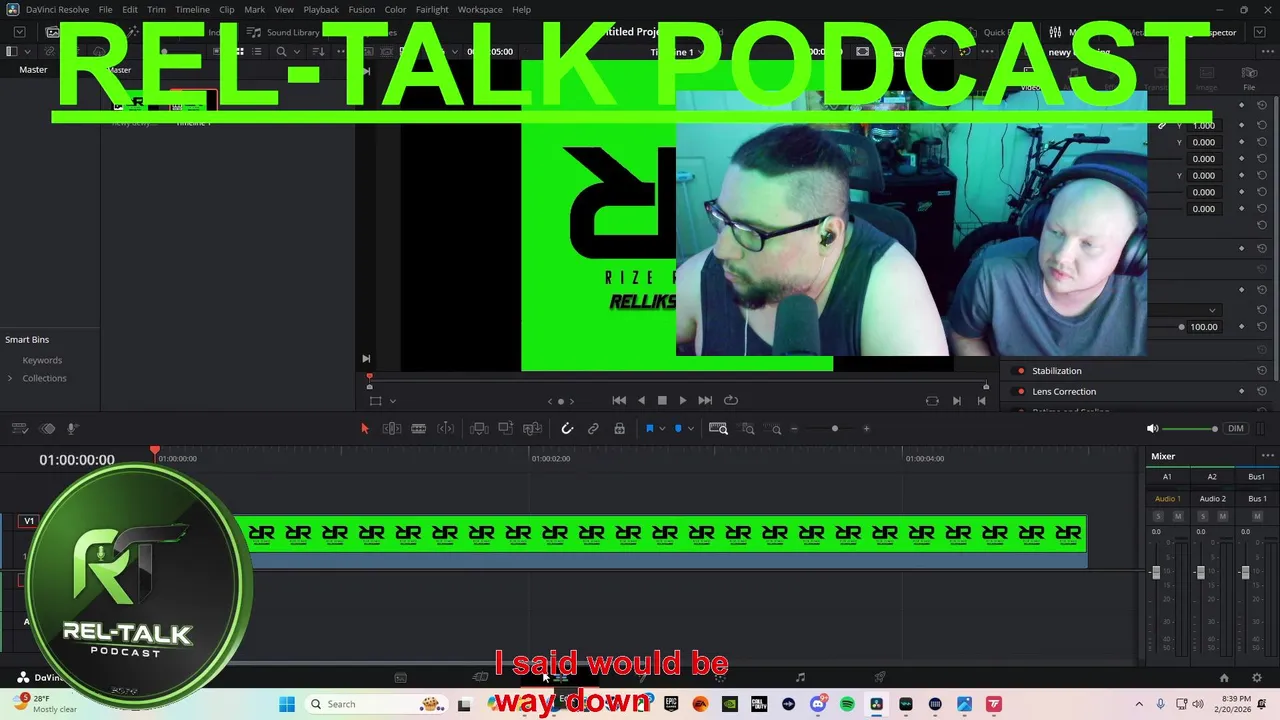Screen dimensions: 1280x720
Task: Open the flag color dropdown arrow
Action: pyautogui.click(x=661, y=429)
